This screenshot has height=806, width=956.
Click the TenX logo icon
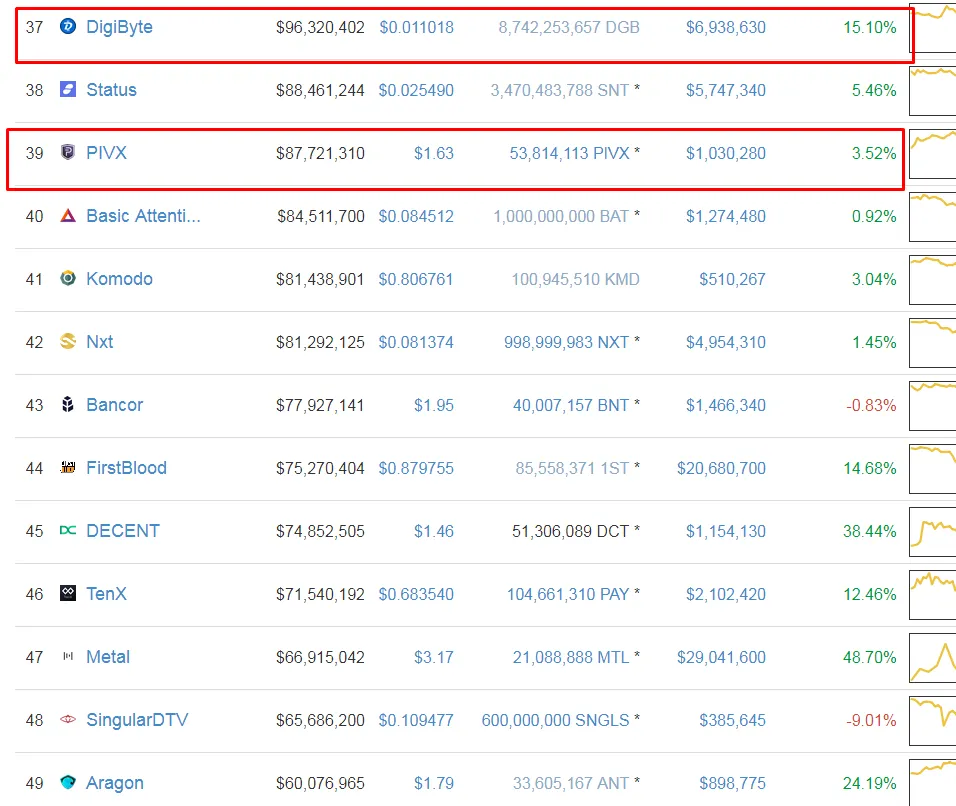68,593
